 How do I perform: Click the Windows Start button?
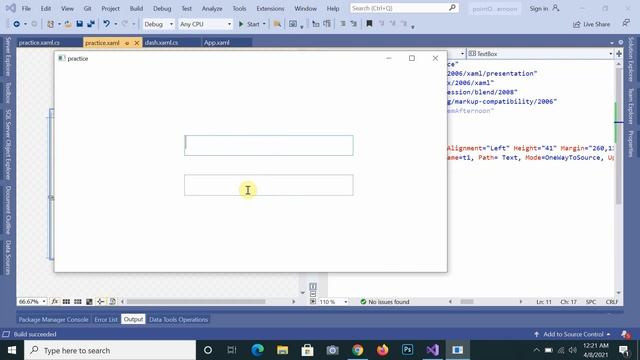[x=12, y=350]
